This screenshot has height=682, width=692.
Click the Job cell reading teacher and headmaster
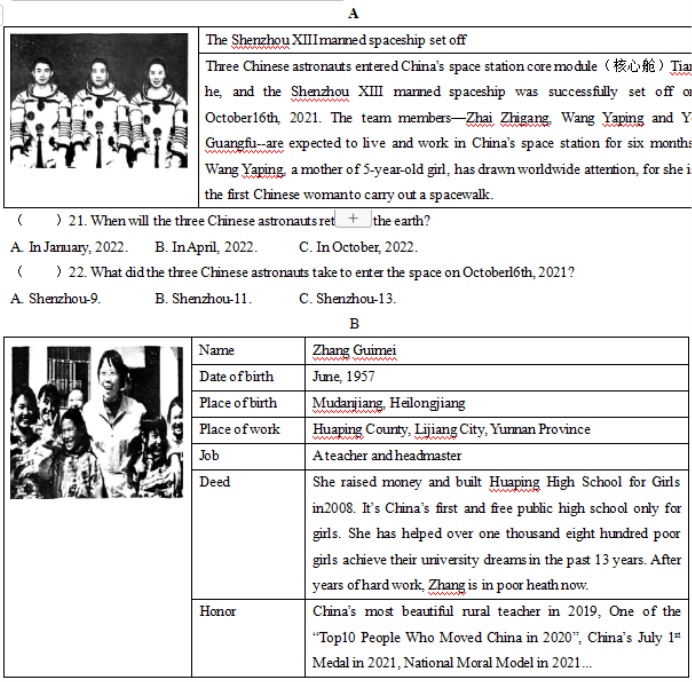pos(387,455)
